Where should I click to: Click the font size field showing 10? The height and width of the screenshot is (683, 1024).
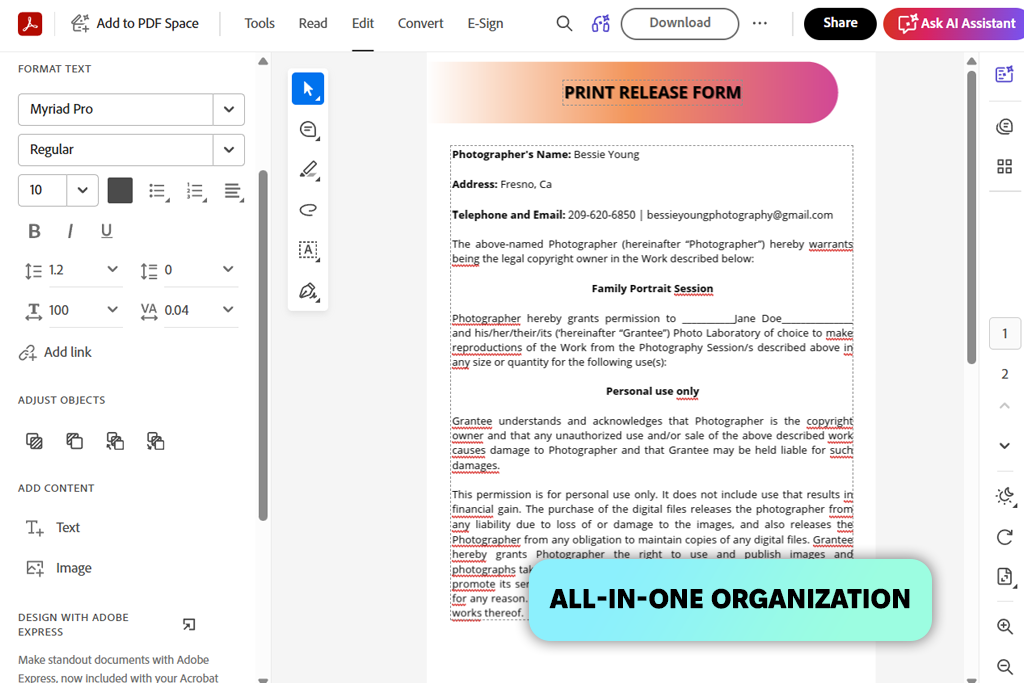(42, 190)
